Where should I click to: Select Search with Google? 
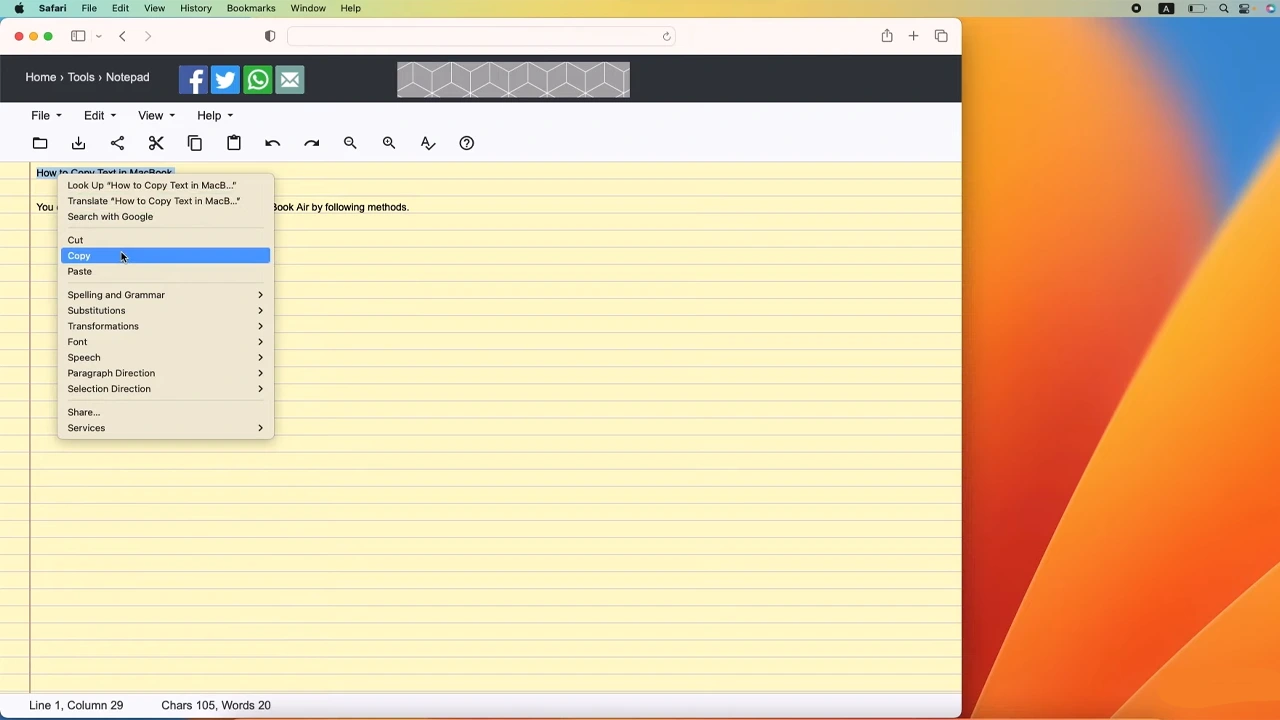click(x=165, y=217)
